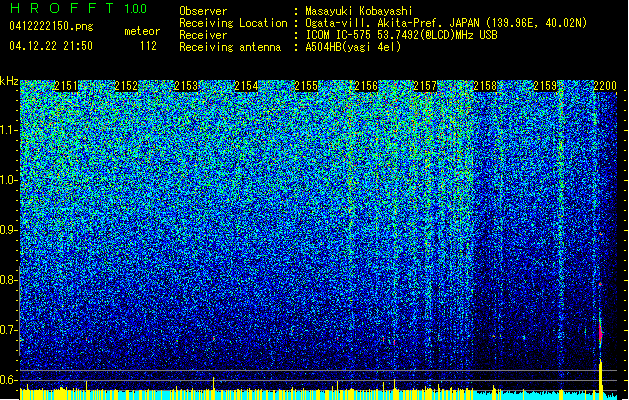
Task: Select the 0.7 frequency axis label
Action: click(x=9, y=330)
